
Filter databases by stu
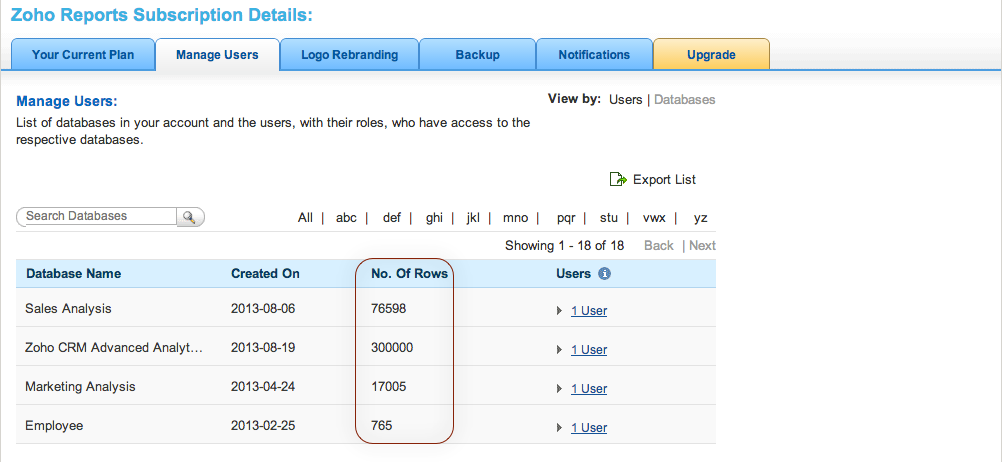[609, 218]
